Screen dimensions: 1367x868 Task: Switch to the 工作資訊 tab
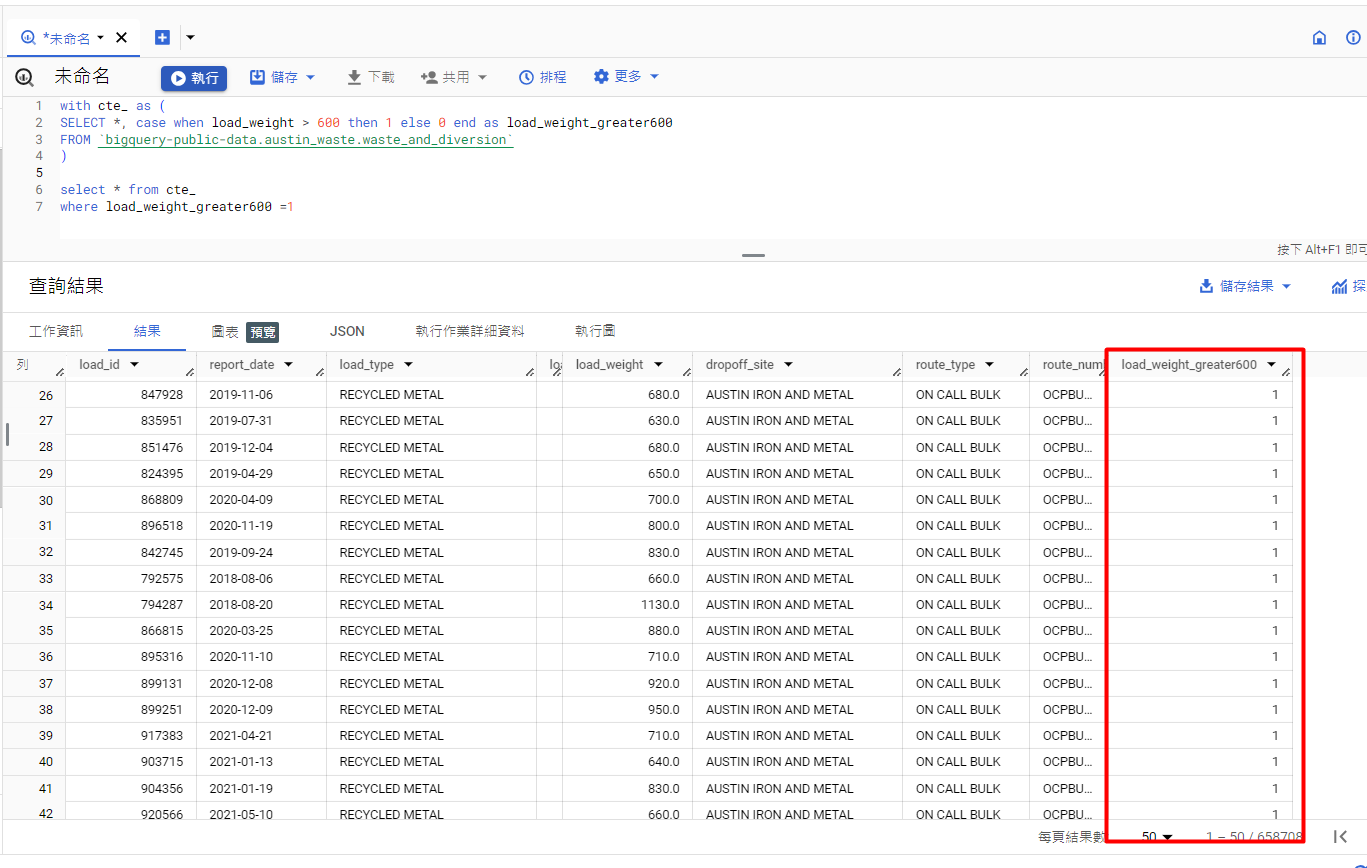56,331
